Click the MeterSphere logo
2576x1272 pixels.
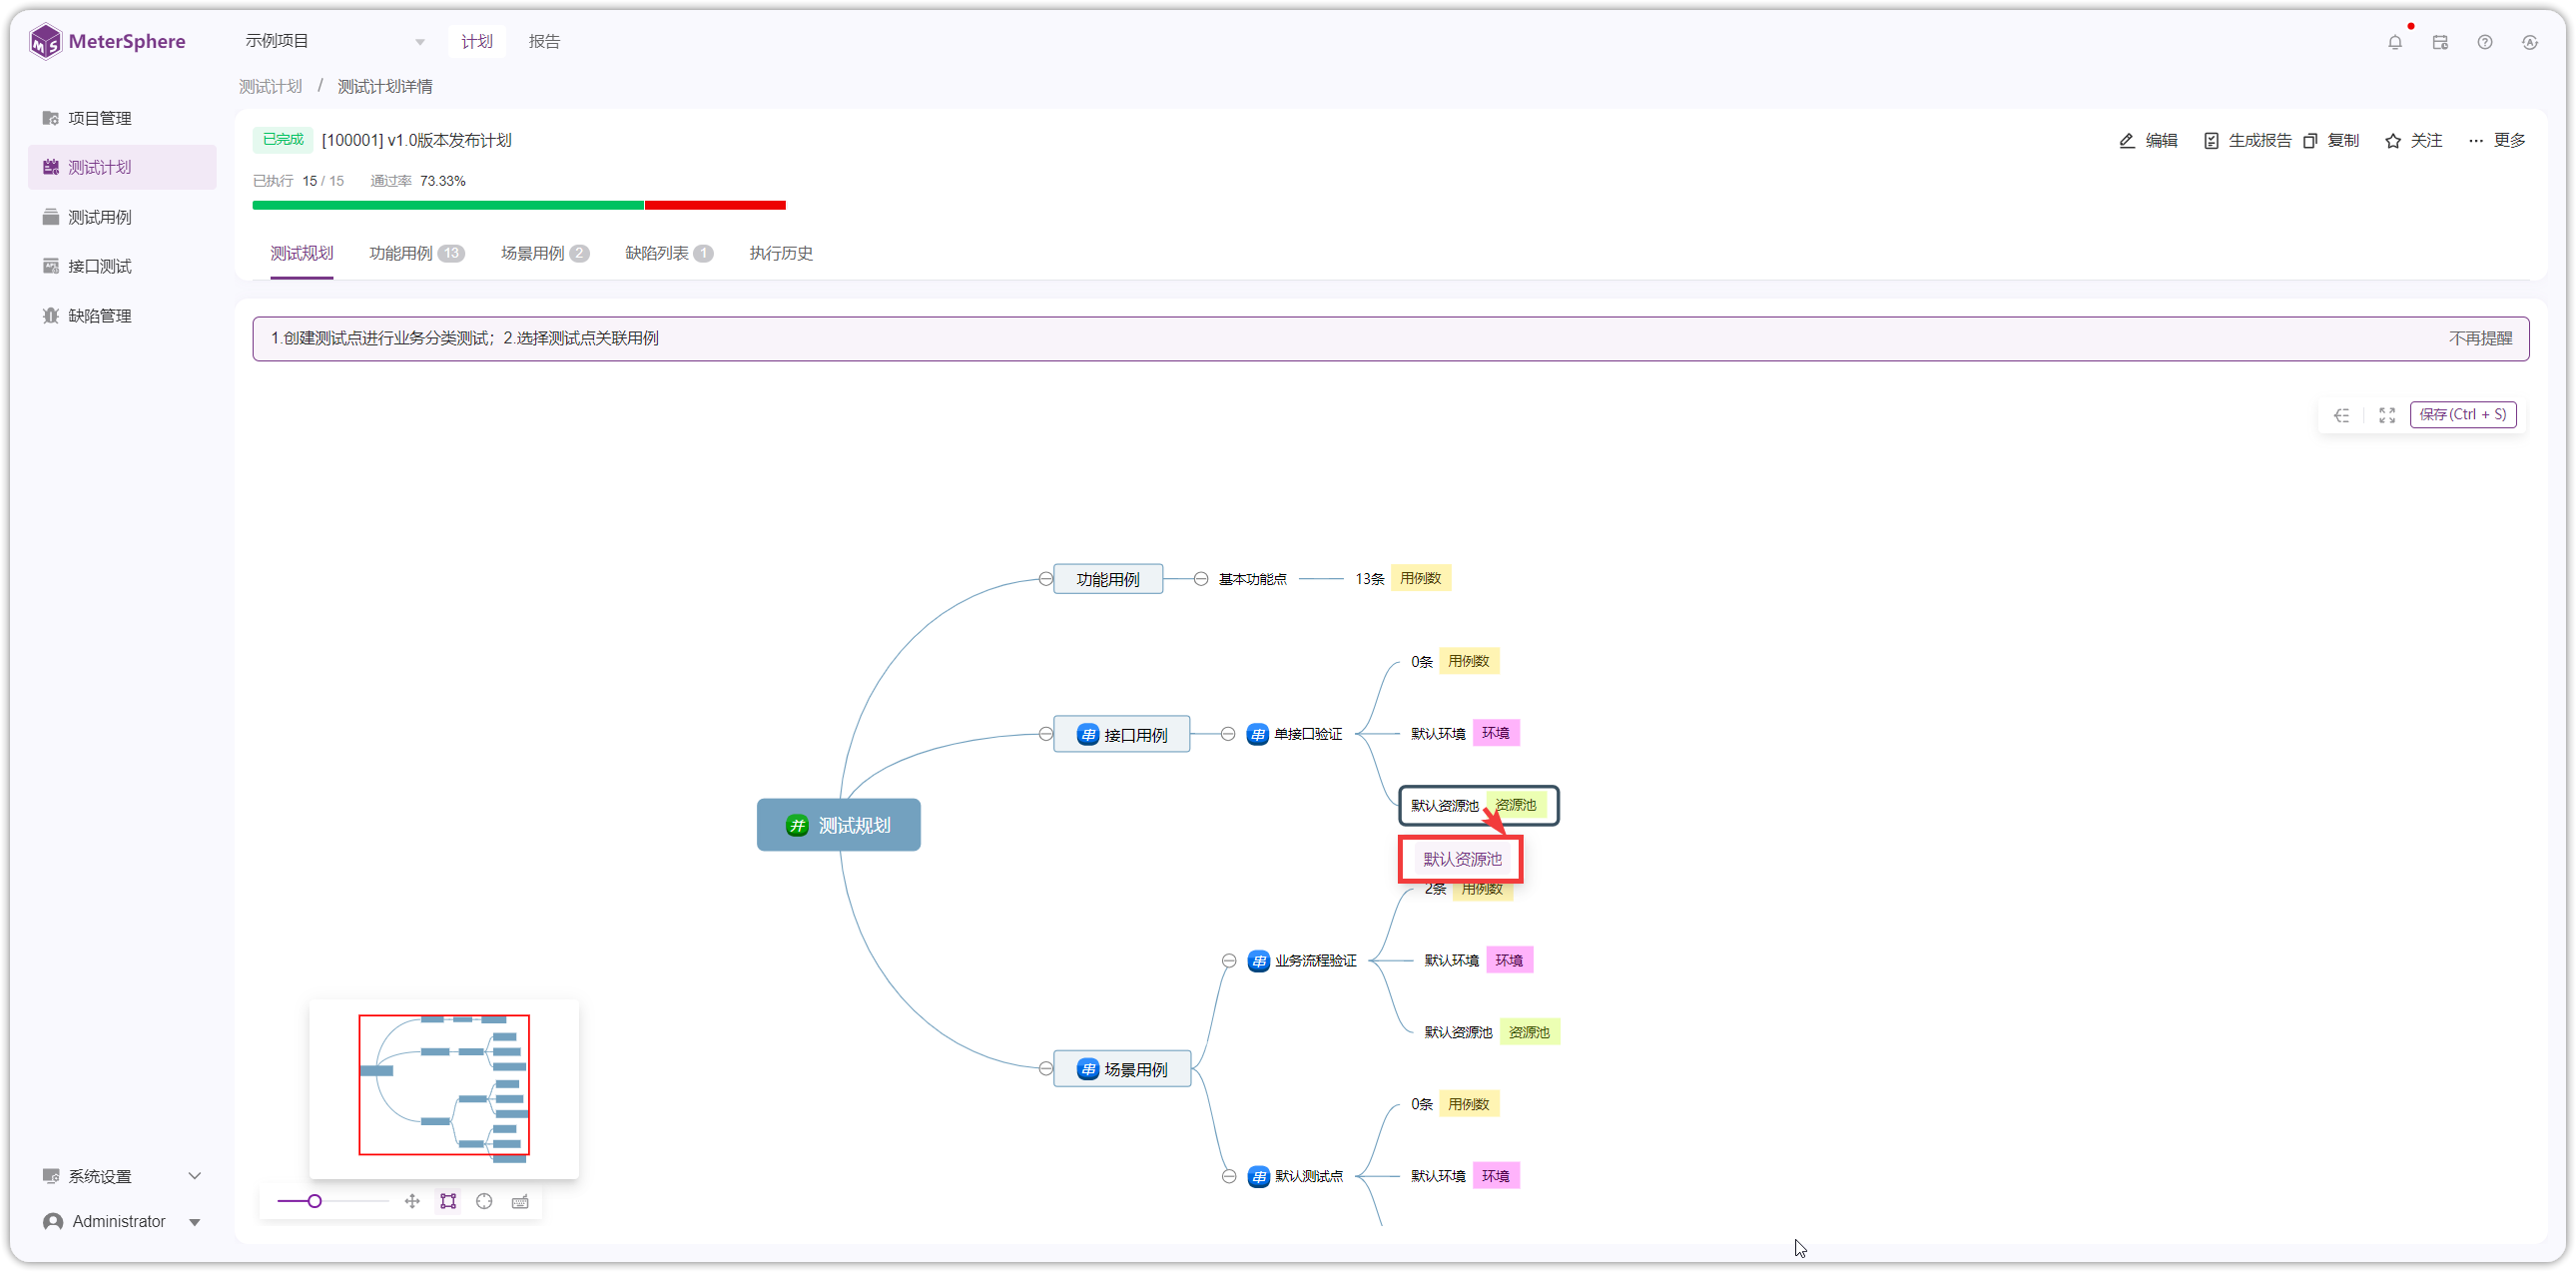coord(108,42)
